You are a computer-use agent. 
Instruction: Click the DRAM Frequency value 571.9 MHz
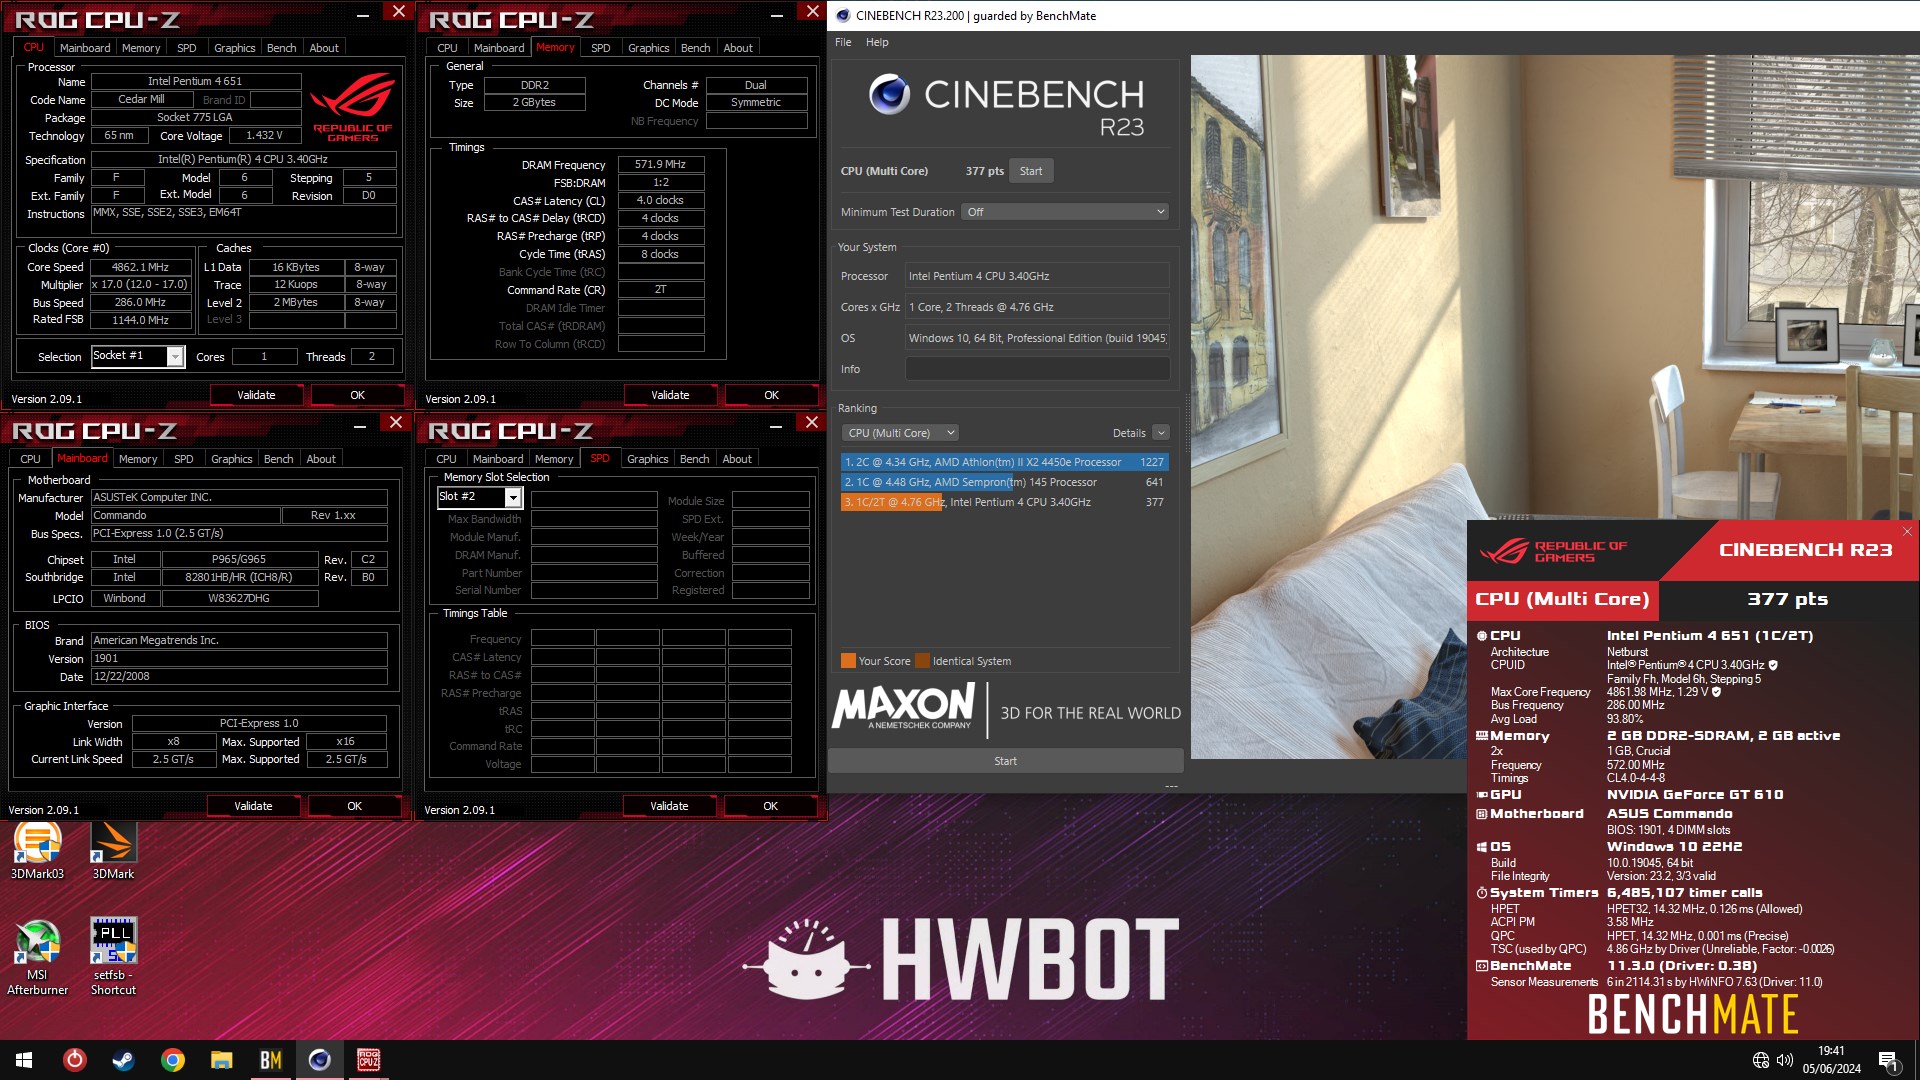point(660,164)
